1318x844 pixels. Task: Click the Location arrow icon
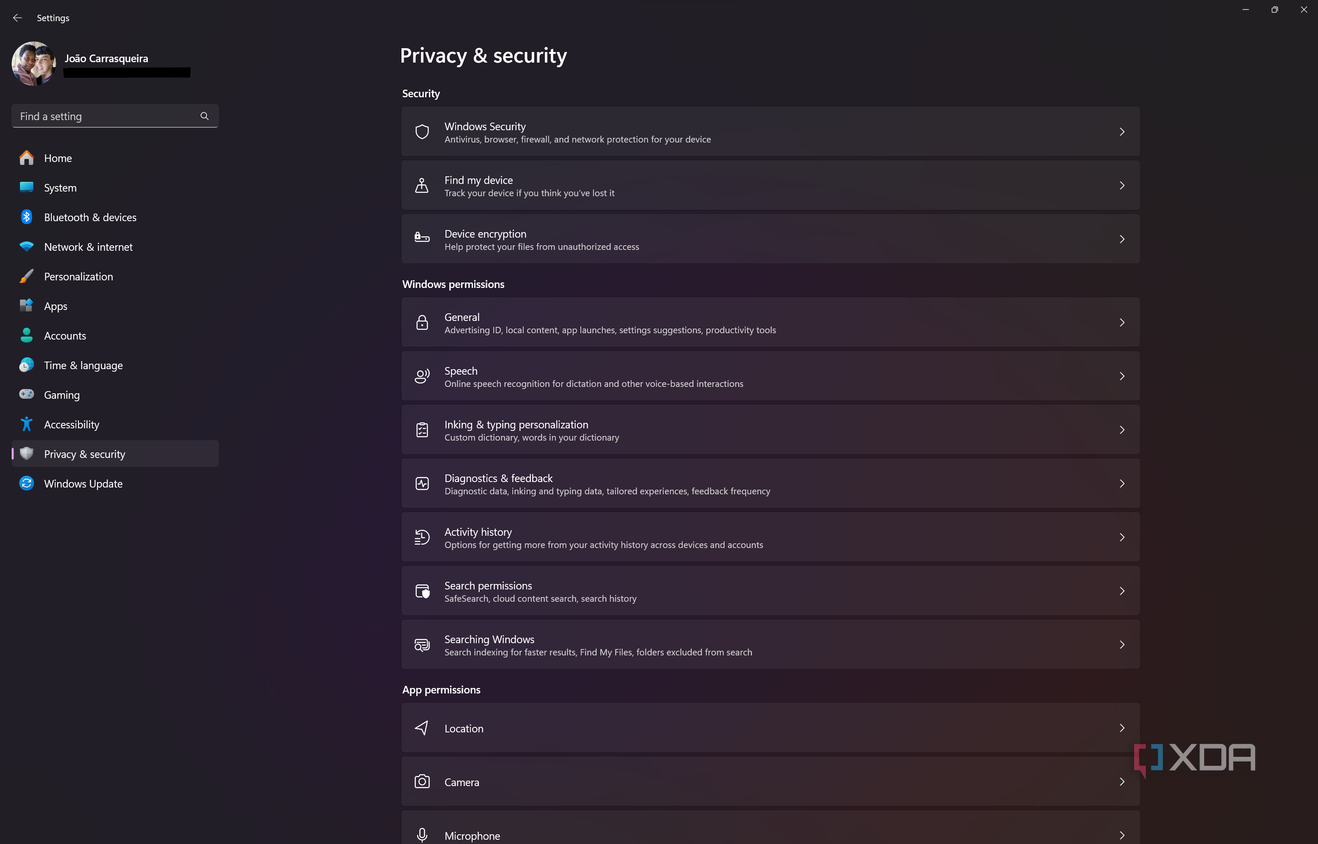point(422,728)
